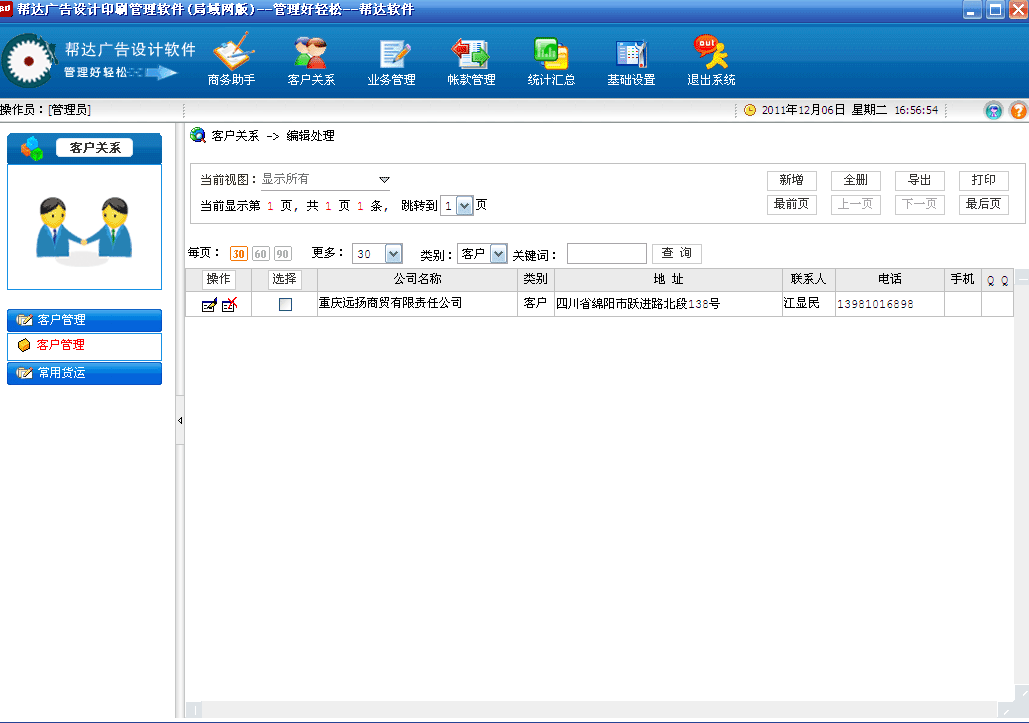The height and width of the screenshot is (723, 1029).
Task: Click the delete icon for 重庆远扬商贸 row
Action: 230,304
